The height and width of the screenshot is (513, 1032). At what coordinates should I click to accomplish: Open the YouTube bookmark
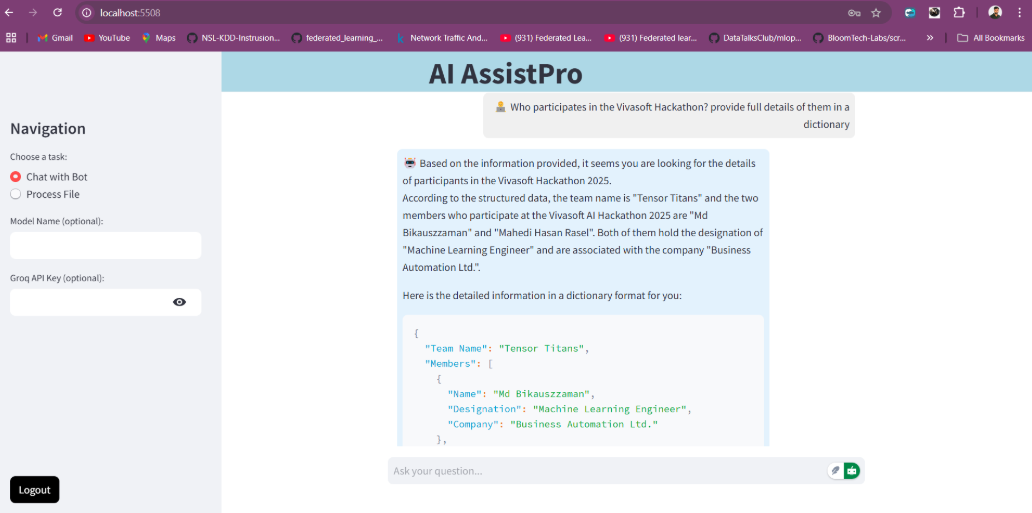coord(107,38)
